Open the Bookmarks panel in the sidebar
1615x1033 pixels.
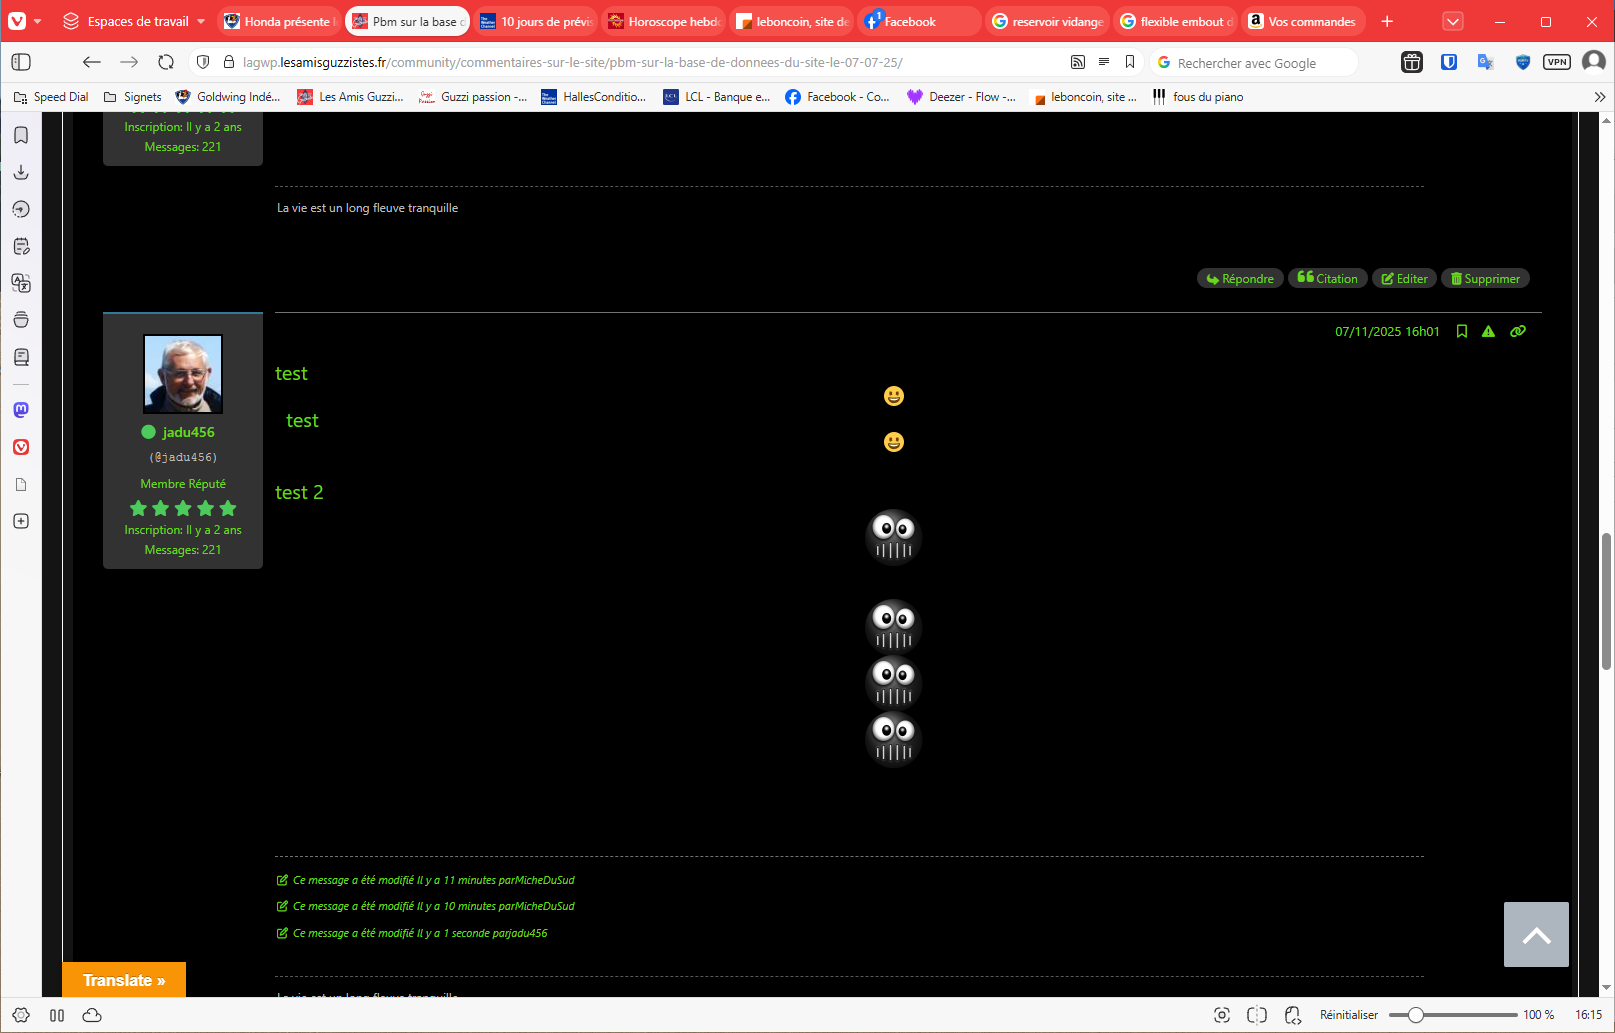pyautogui.click(x=21, y=135)
